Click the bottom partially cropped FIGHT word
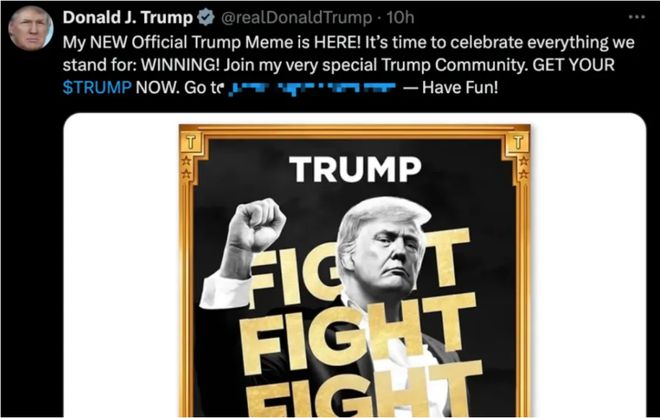660x418 pixels. click(x=364, y=389)
